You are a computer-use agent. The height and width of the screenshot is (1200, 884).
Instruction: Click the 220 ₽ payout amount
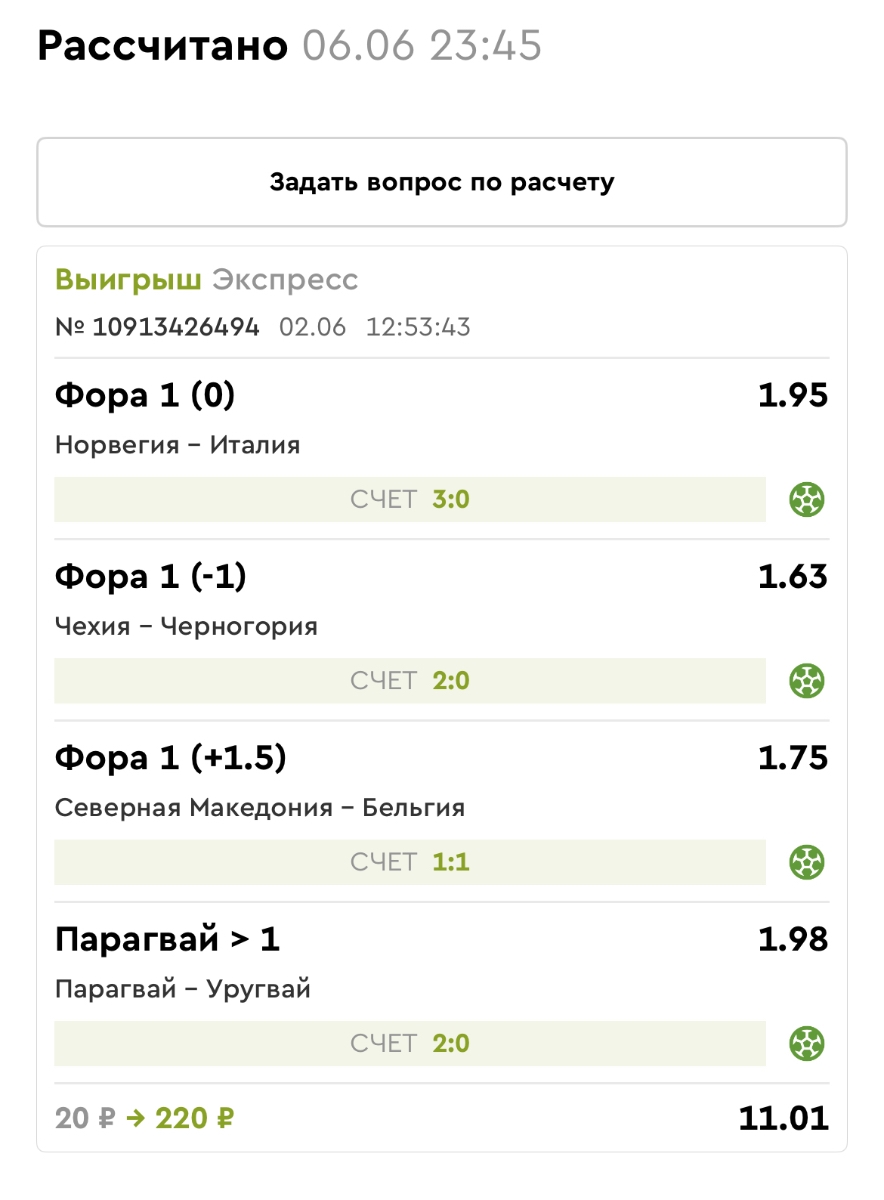pyautogui.click(x=194, y=1118)
